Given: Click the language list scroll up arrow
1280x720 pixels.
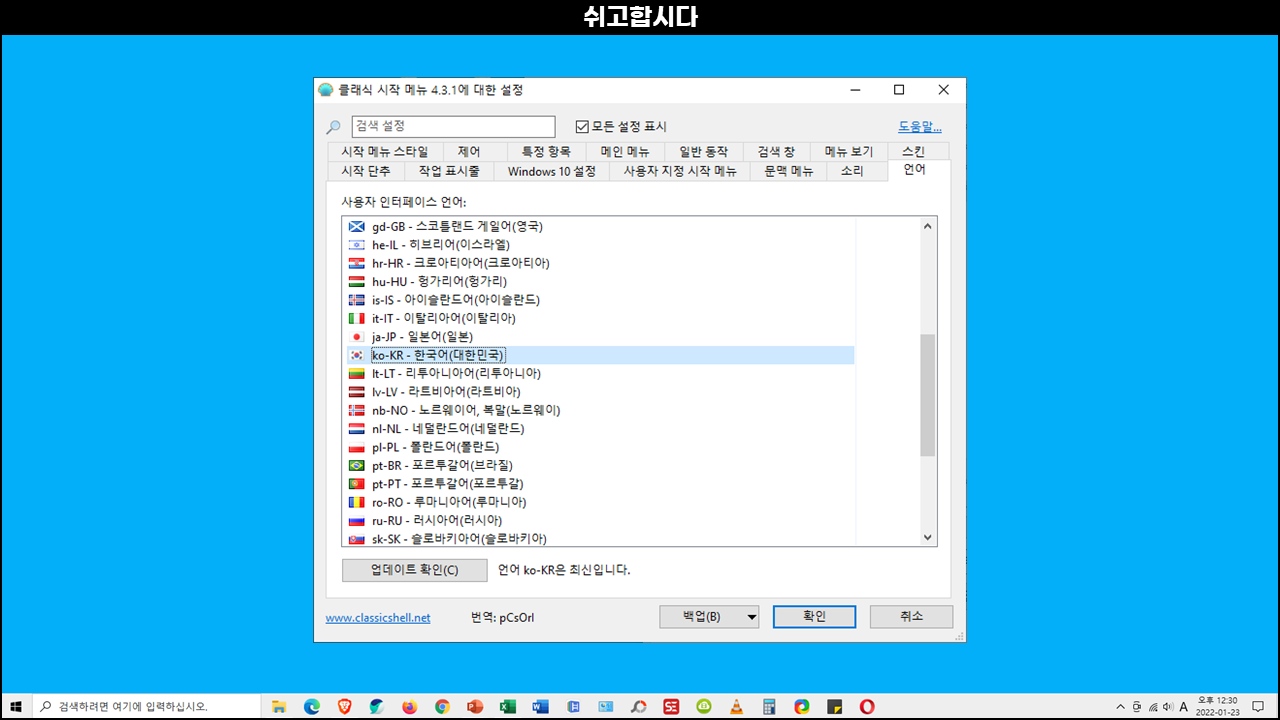Looking at the screenshot, I should point(928,226).
